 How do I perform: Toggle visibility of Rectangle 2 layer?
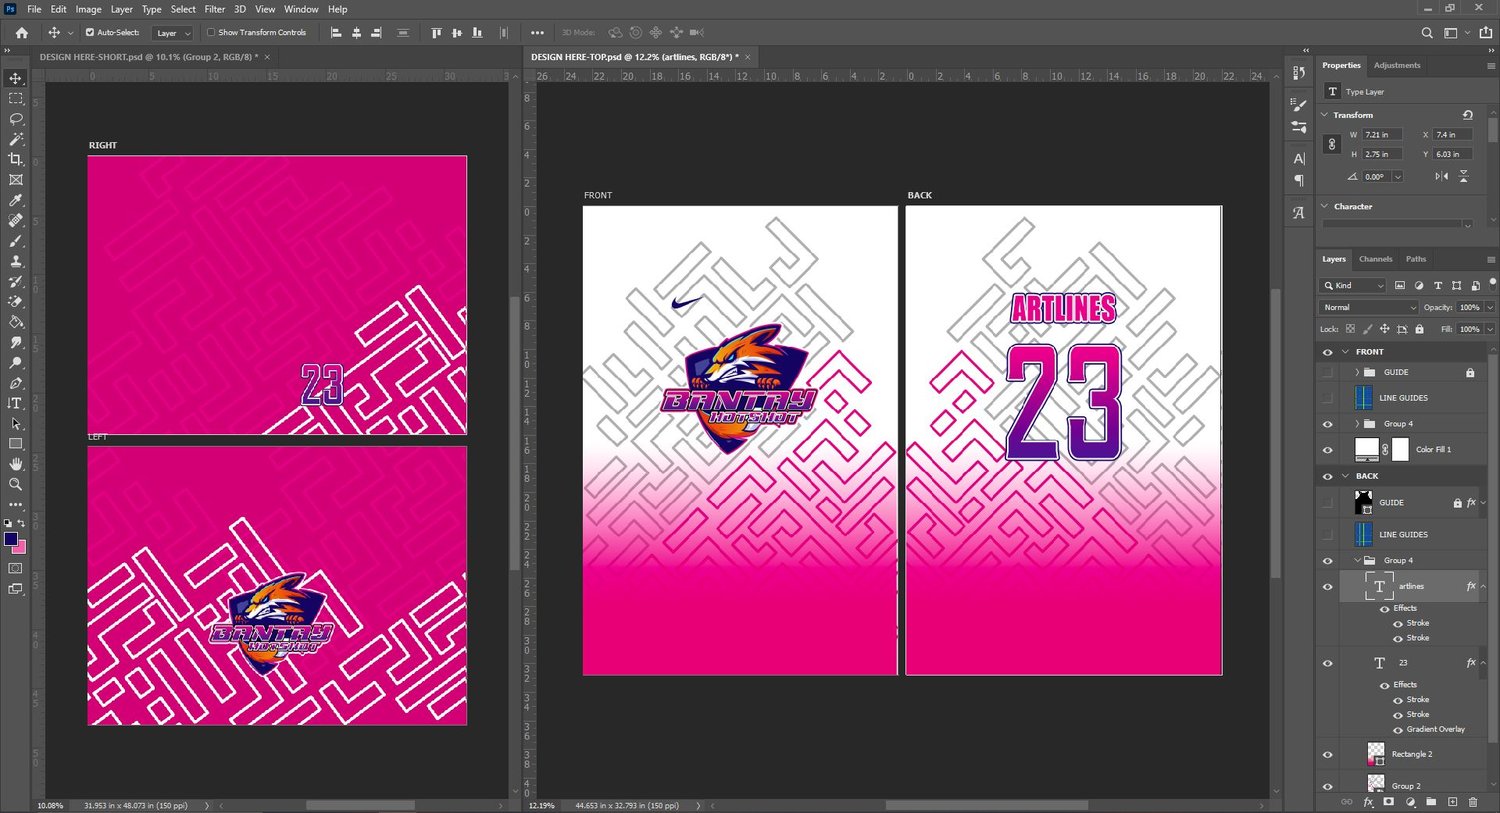pos(1327,755)
